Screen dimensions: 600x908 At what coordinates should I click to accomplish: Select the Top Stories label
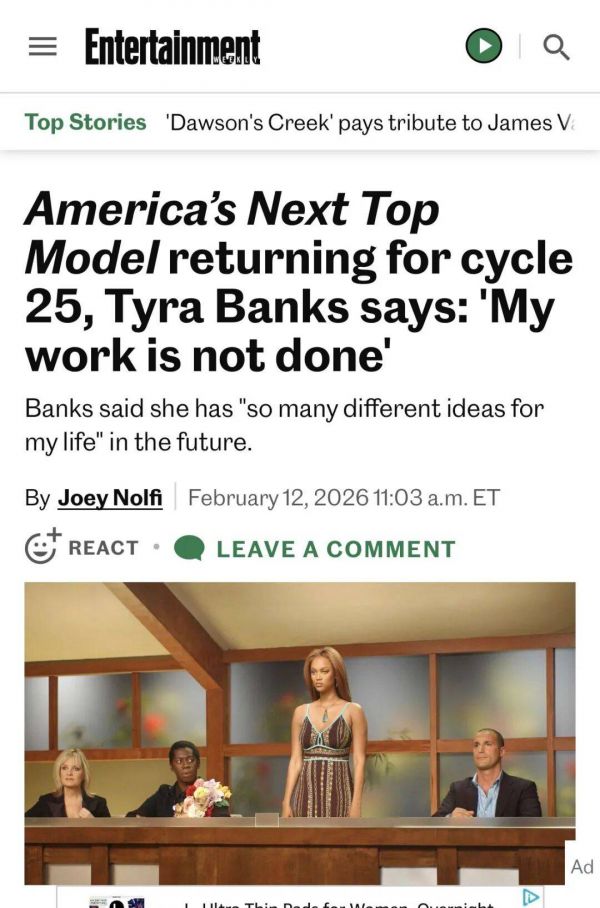[x=85, y=122]
